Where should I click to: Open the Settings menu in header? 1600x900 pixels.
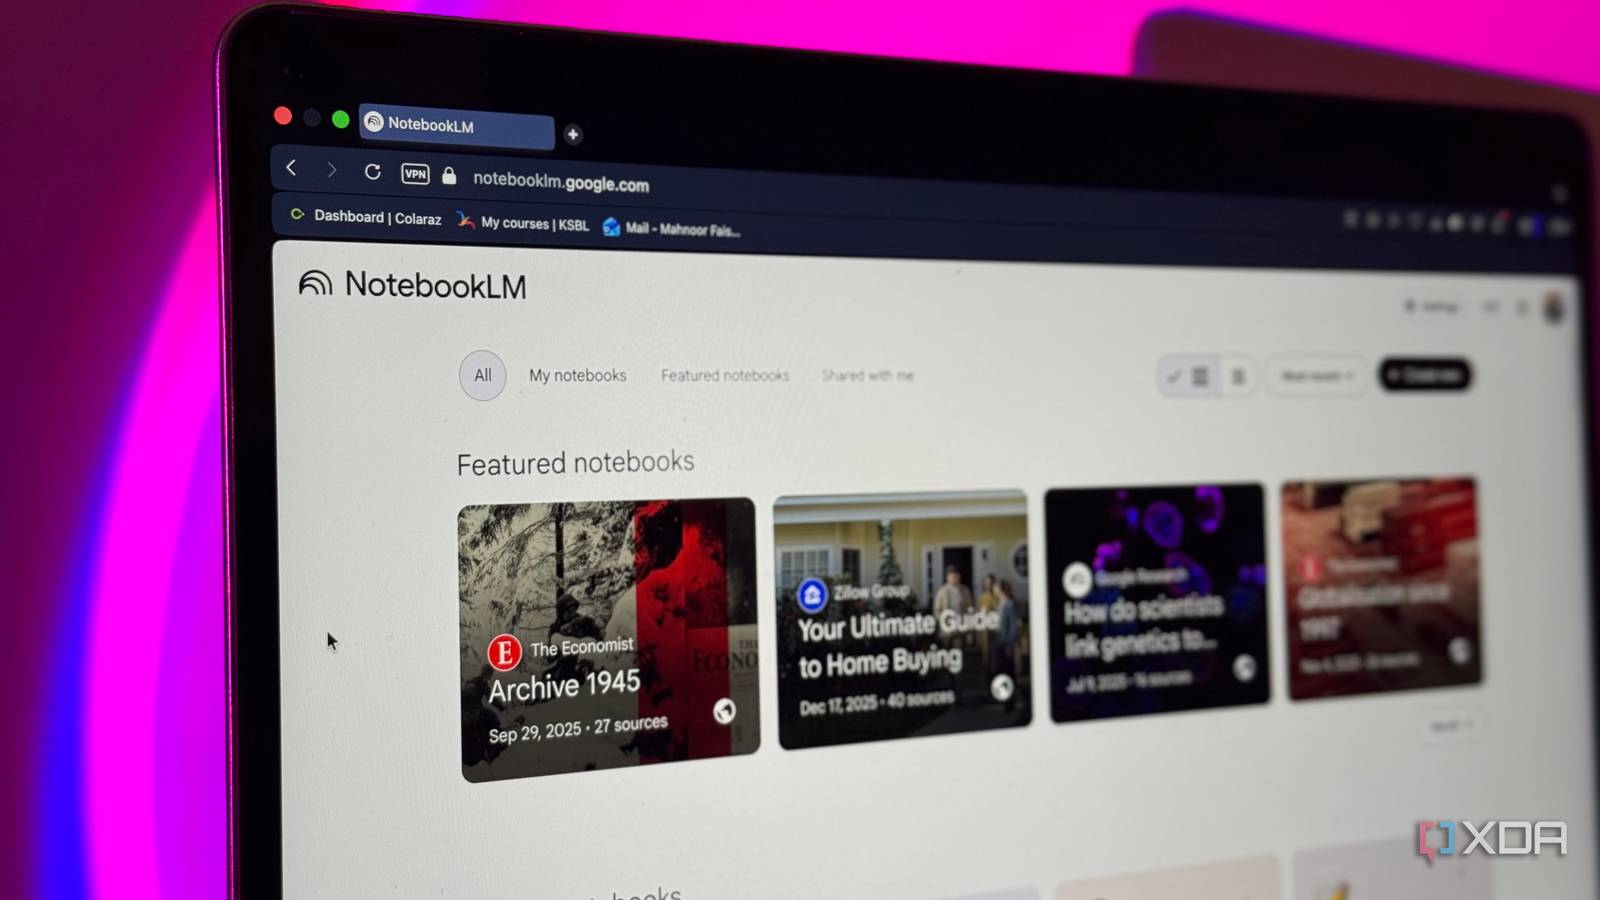point(1433,306)
